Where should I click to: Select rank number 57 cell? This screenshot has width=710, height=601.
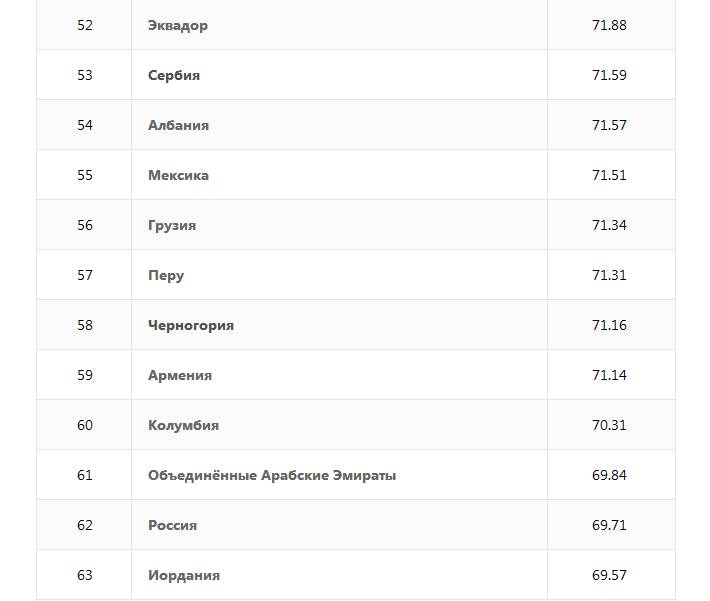pyautogui.click(x=85, y=275)
